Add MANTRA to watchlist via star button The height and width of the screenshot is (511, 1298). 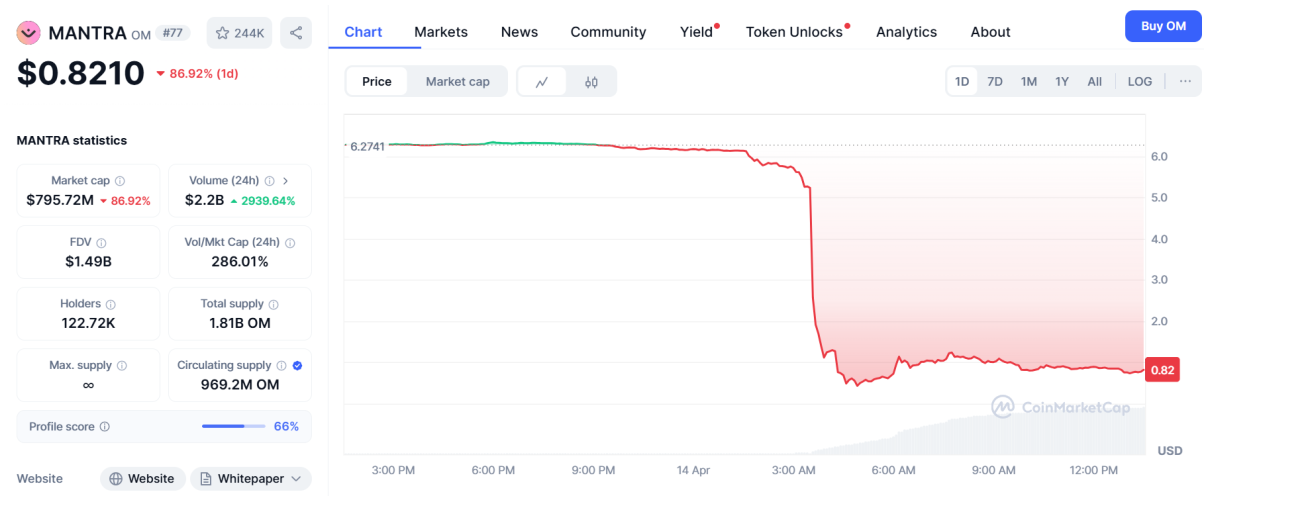pos(239,33)
